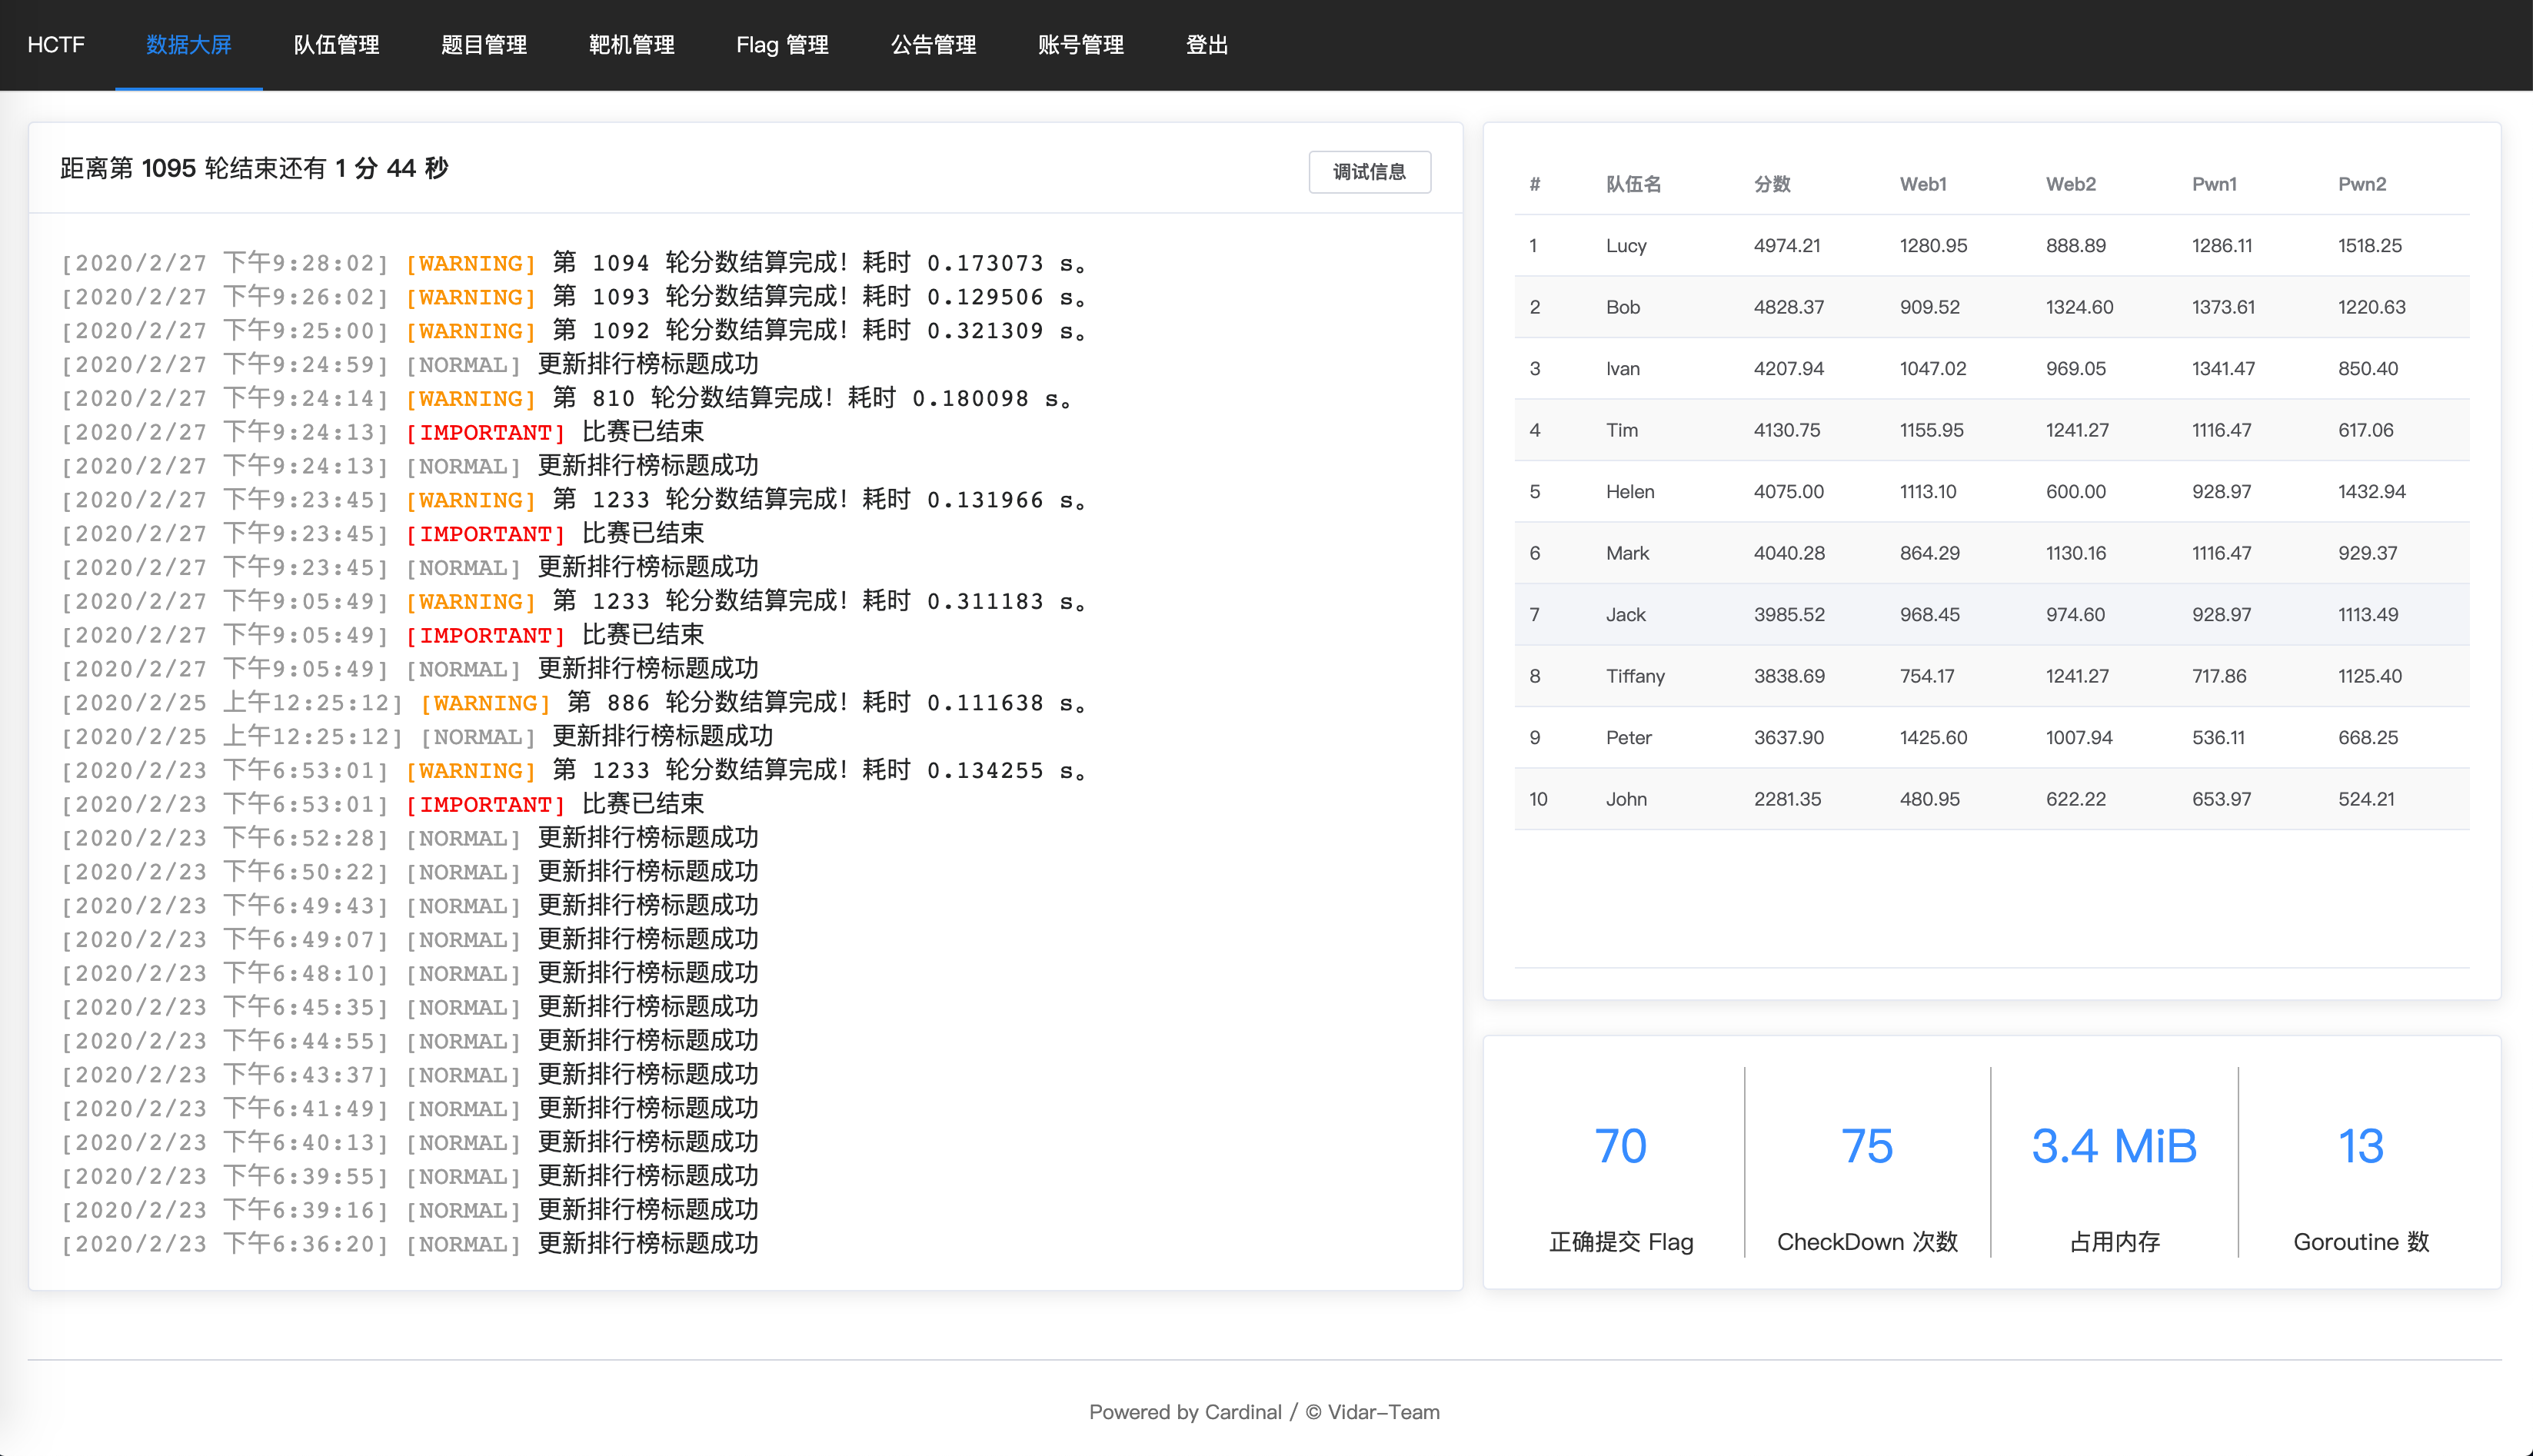The height and width of the screenshot is (1456, 2533).
Task: Open 靶机管理 in the navbar
Action: 631,45
